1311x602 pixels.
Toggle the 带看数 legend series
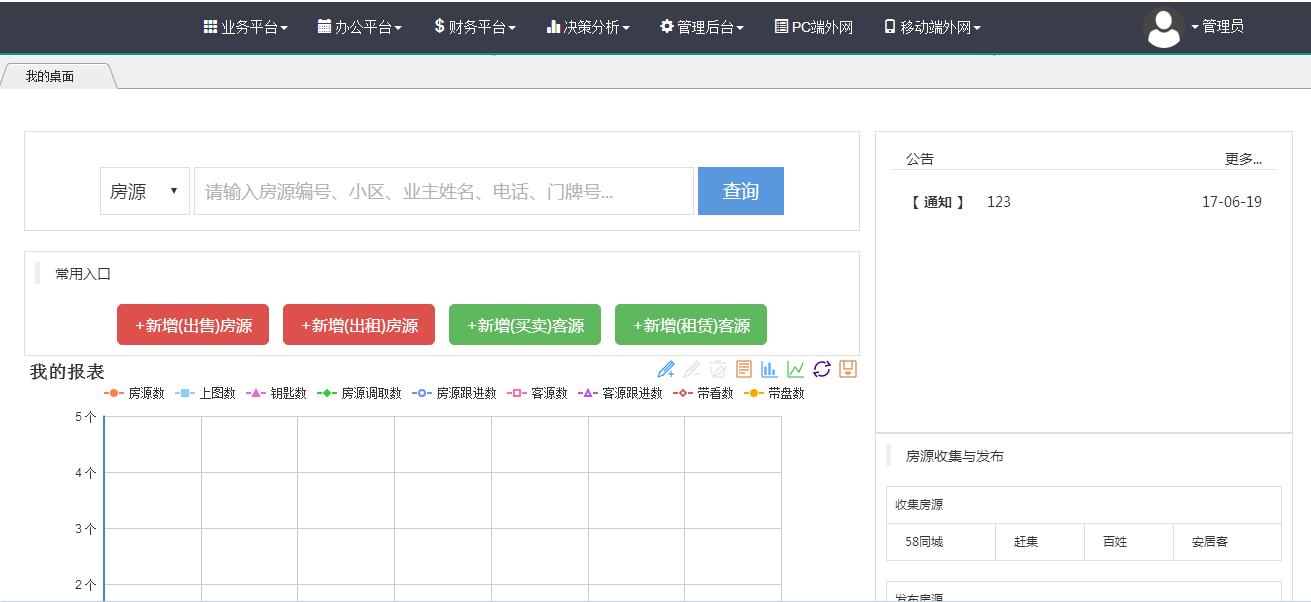tap(704, 393)
